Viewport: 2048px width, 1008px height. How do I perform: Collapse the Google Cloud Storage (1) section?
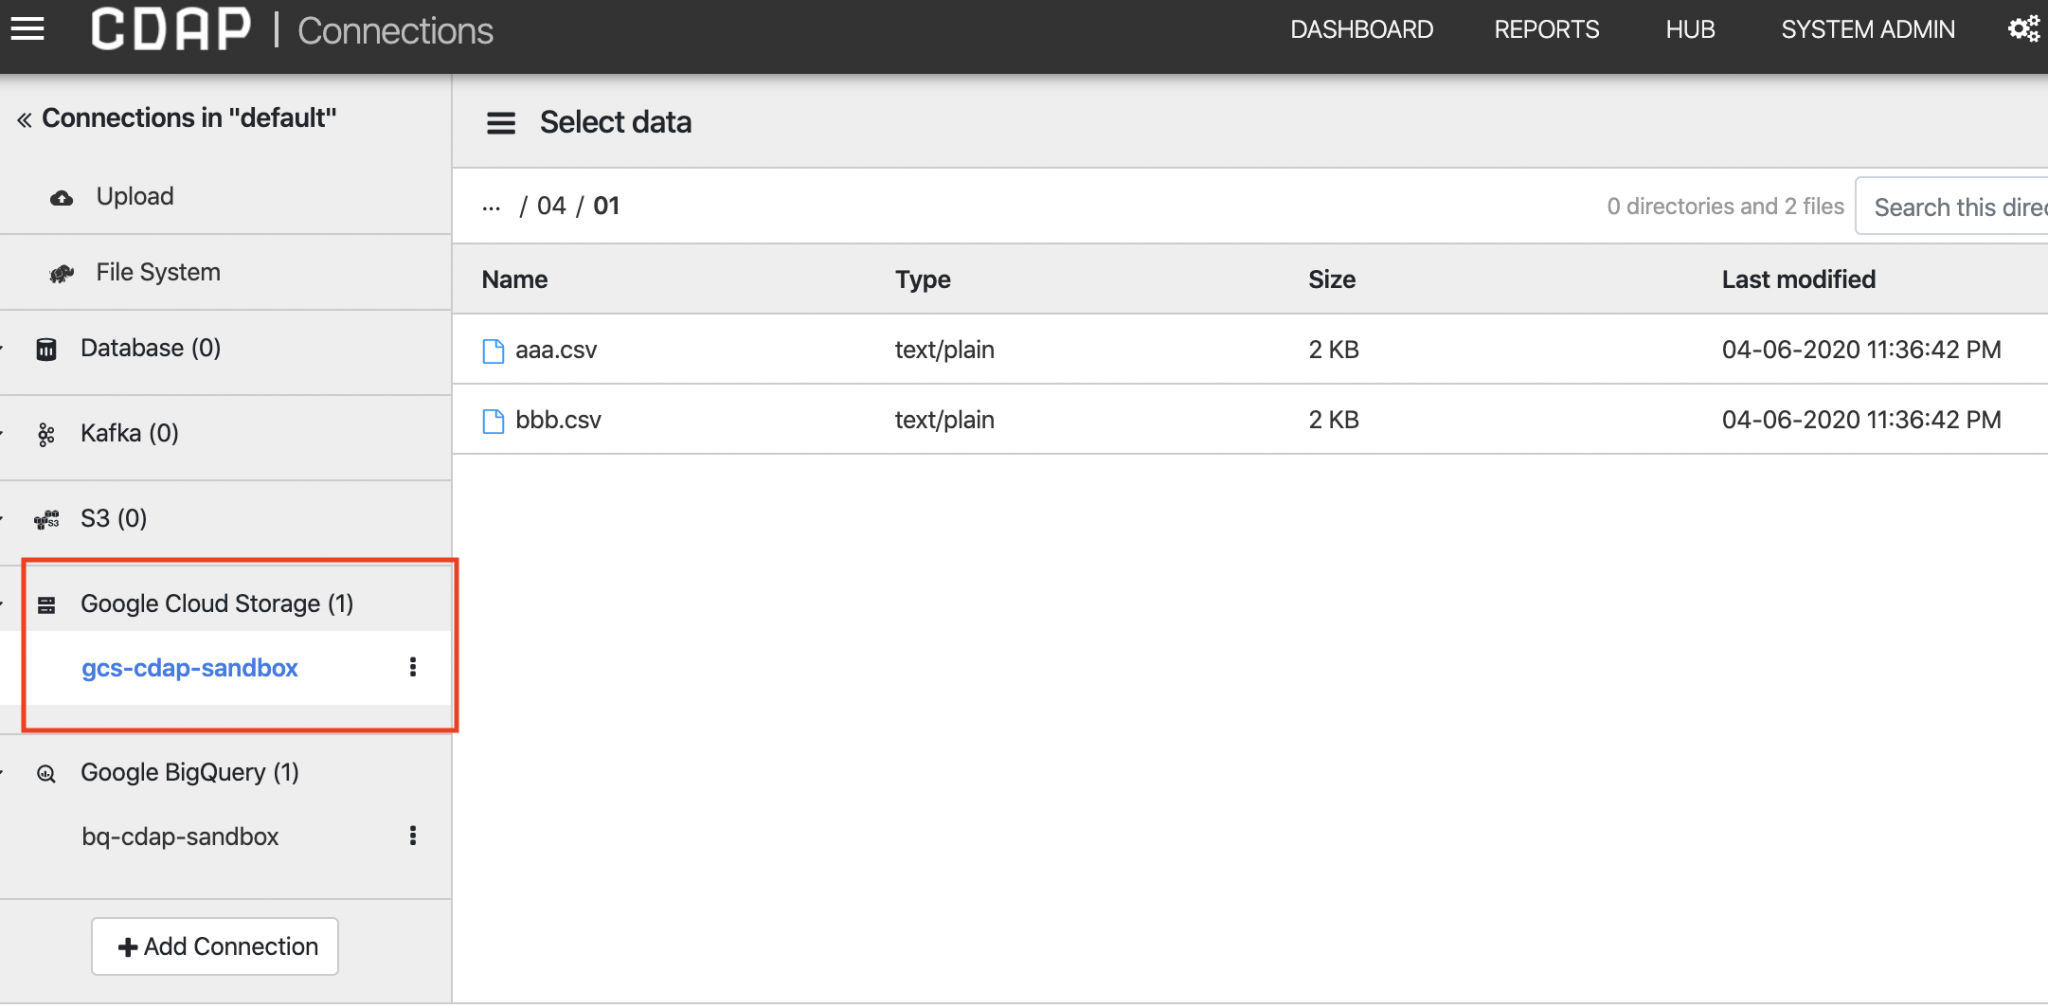pos(216,604)
